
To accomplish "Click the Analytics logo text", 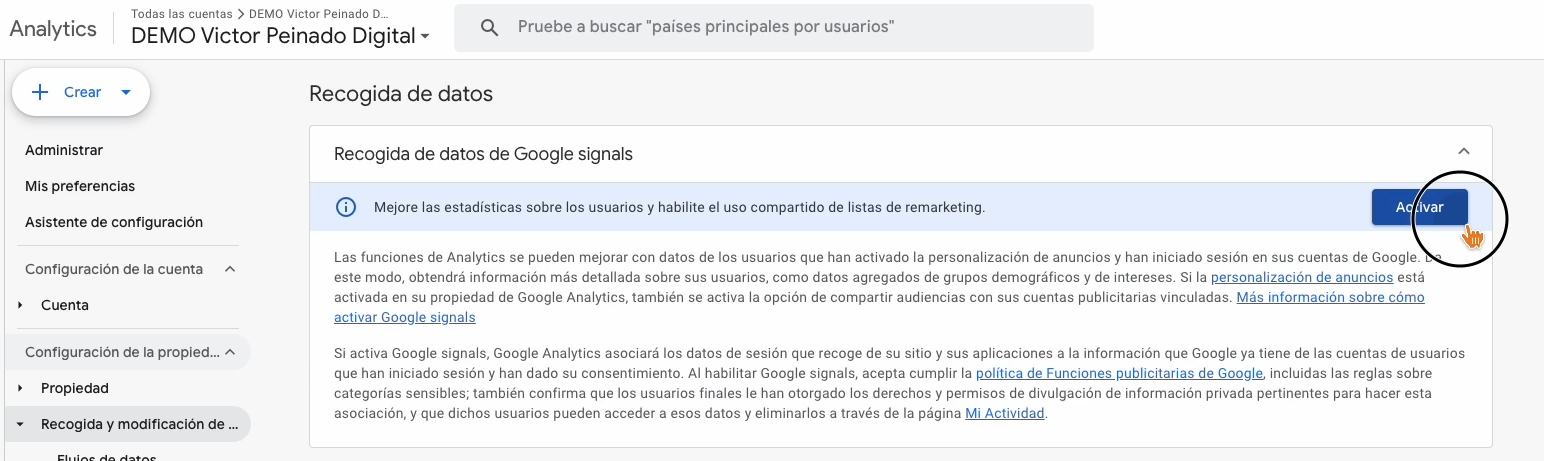I will 53,28.
